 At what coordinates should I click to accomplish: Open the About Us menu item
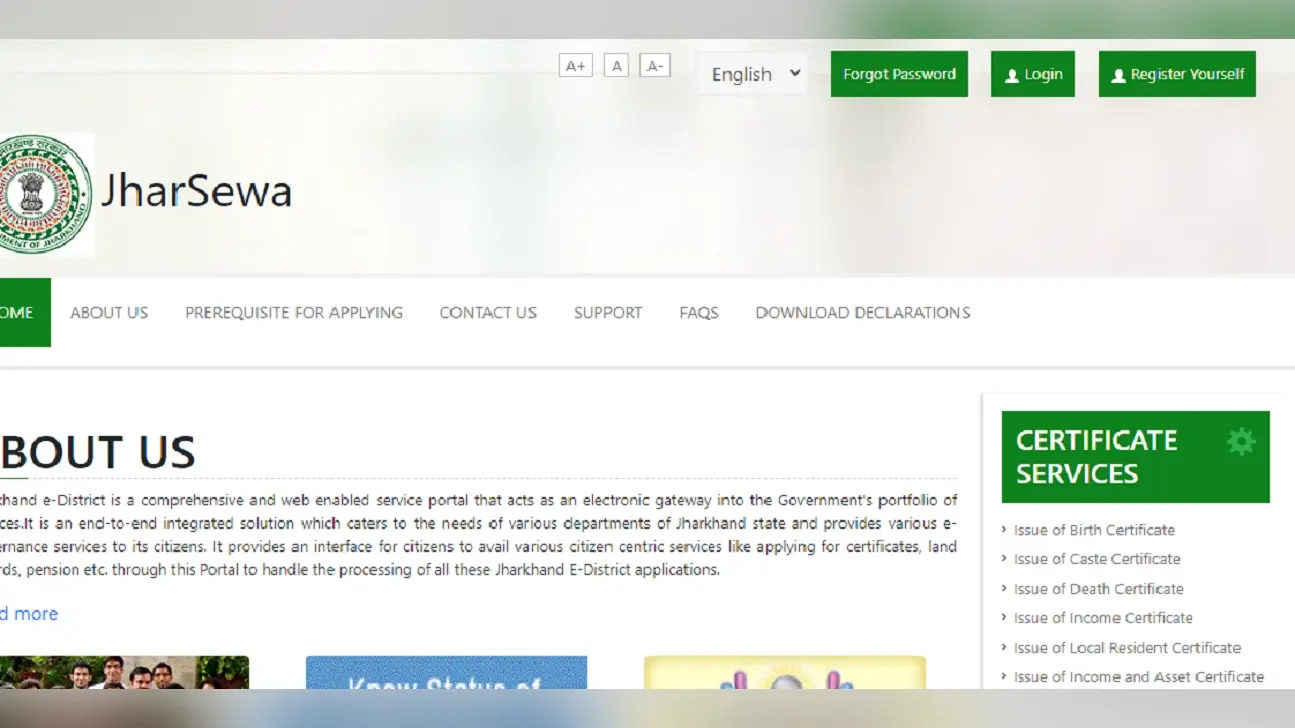109,313
